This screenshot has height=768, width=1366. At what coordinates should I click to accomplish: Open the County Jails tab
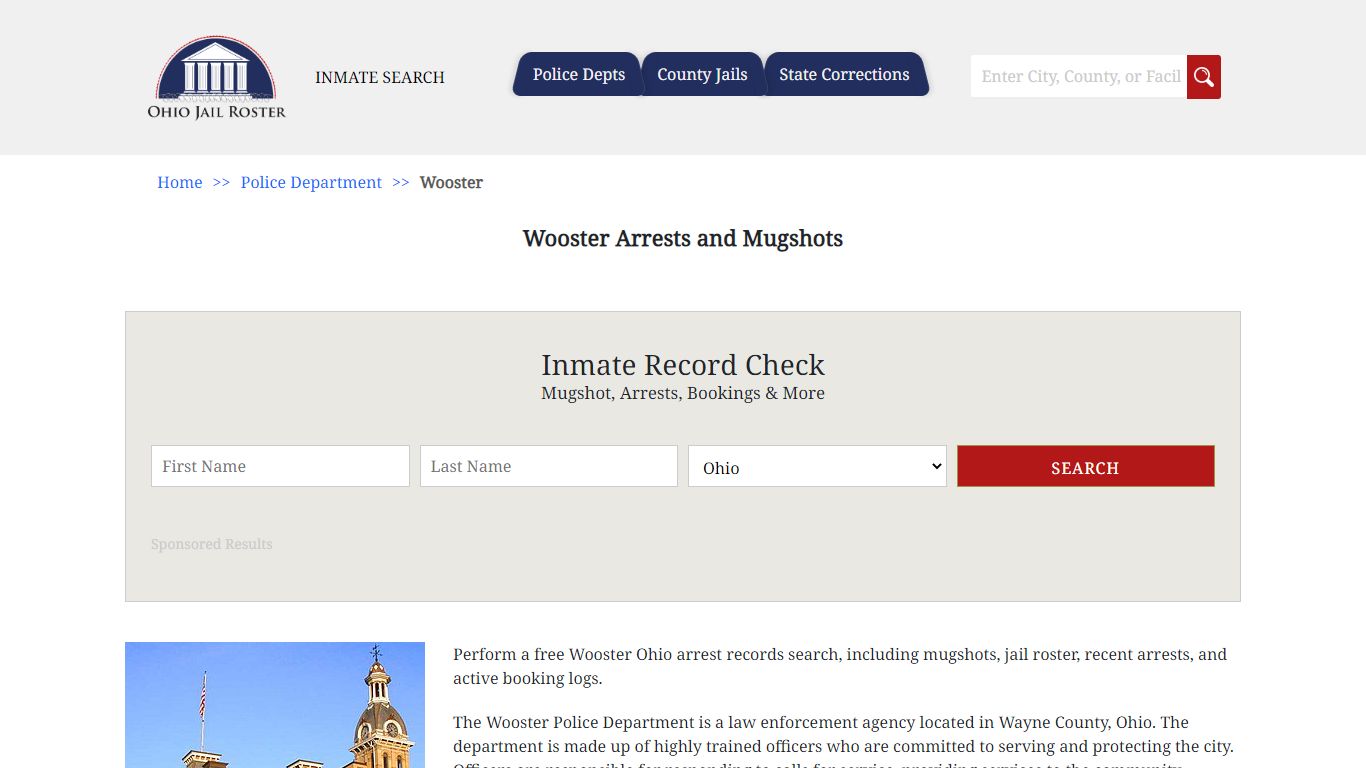click(702, 74)
